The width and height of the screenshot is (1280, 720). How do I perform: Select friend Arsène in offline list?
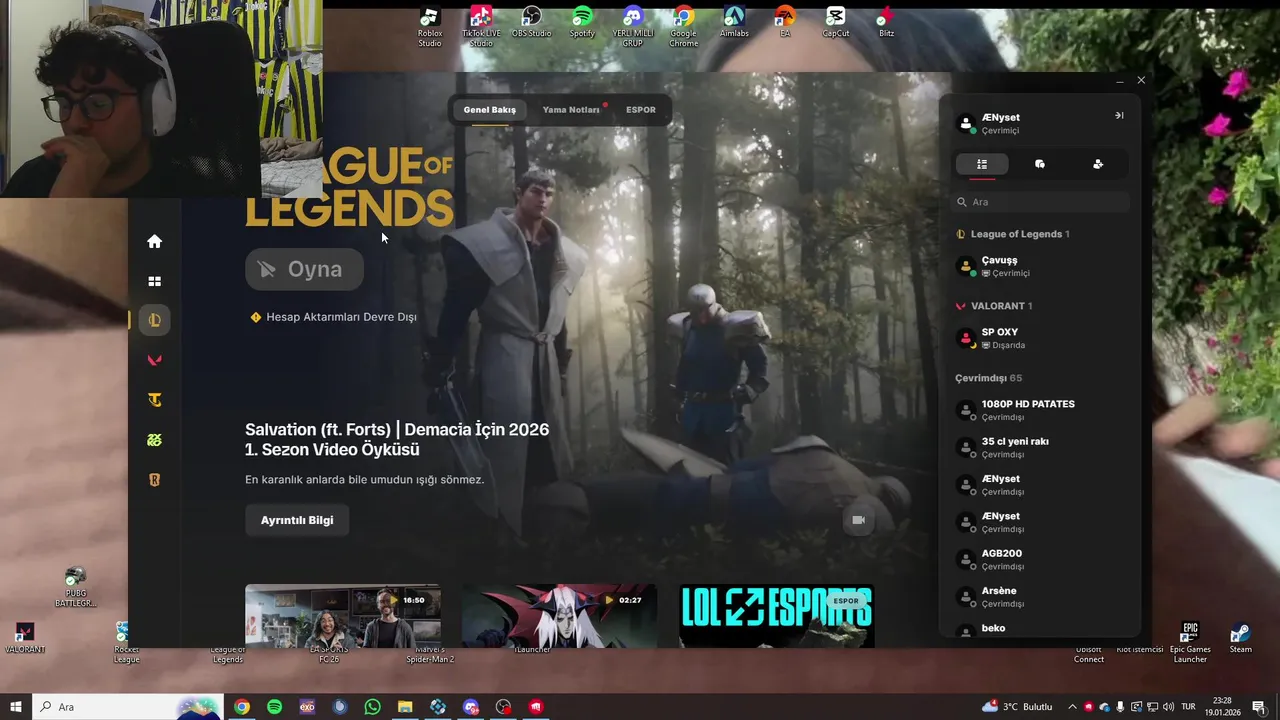tap(1040, 597)
